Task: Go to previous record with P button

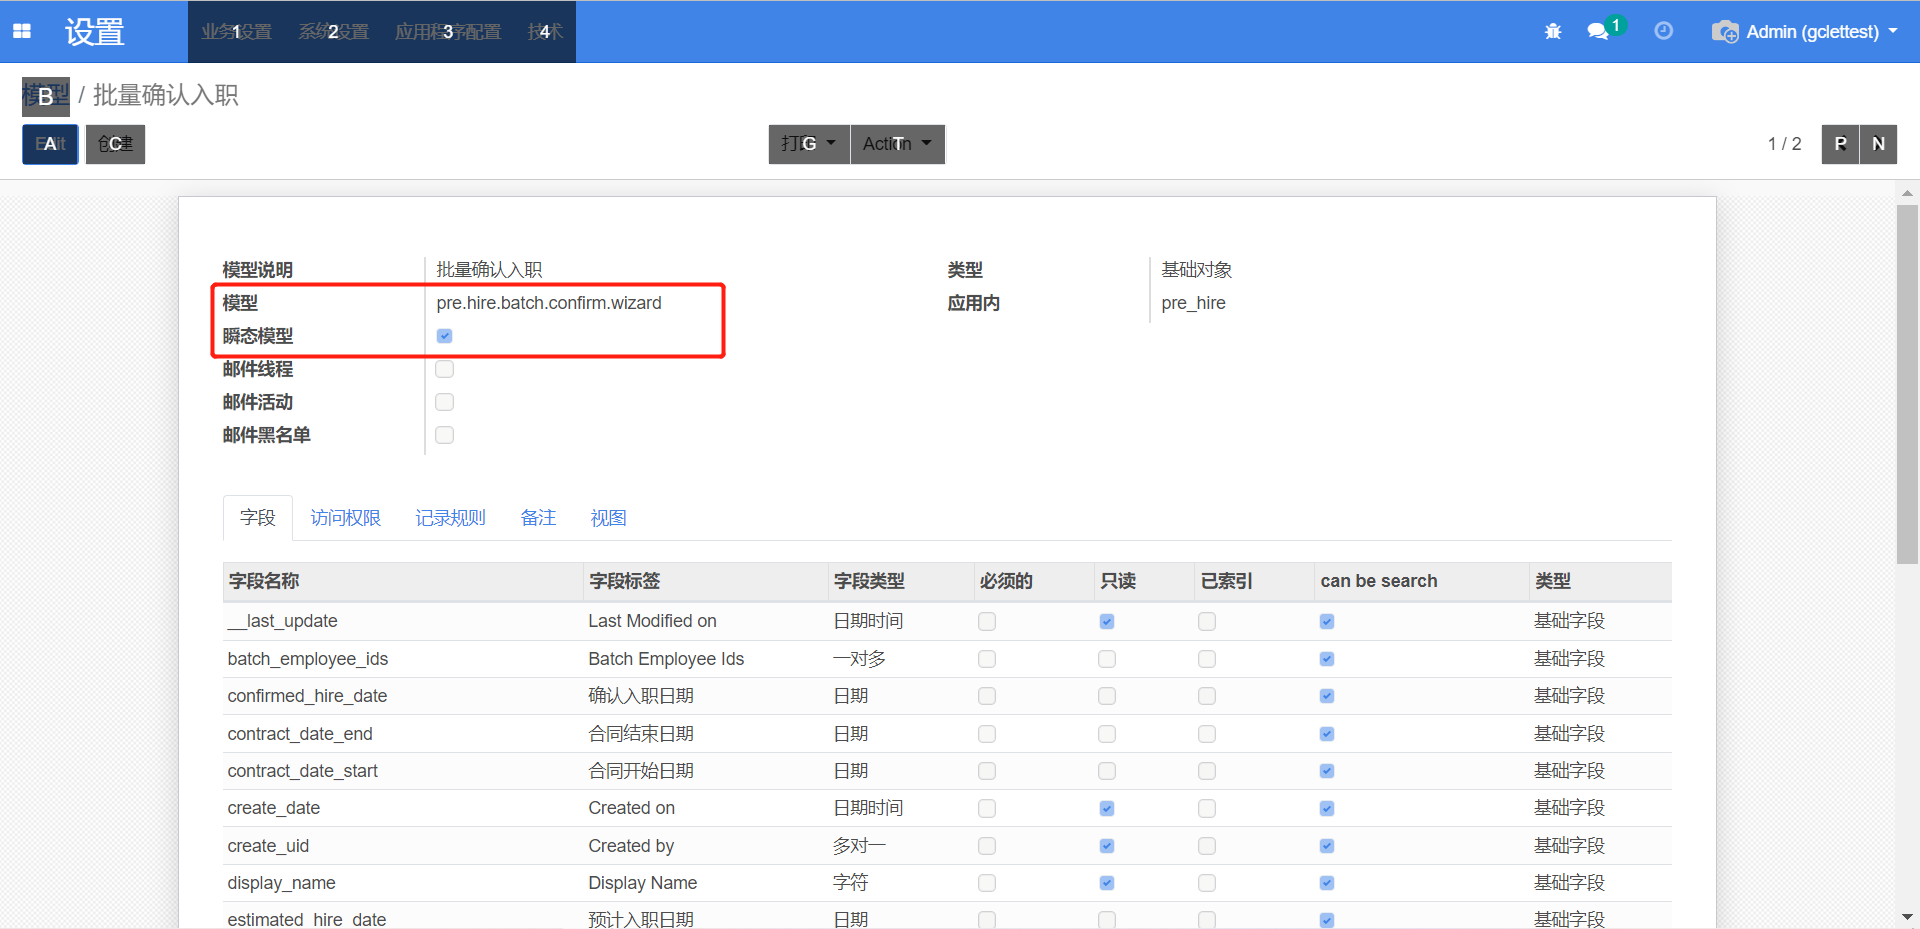Action: coord(1840,144)
